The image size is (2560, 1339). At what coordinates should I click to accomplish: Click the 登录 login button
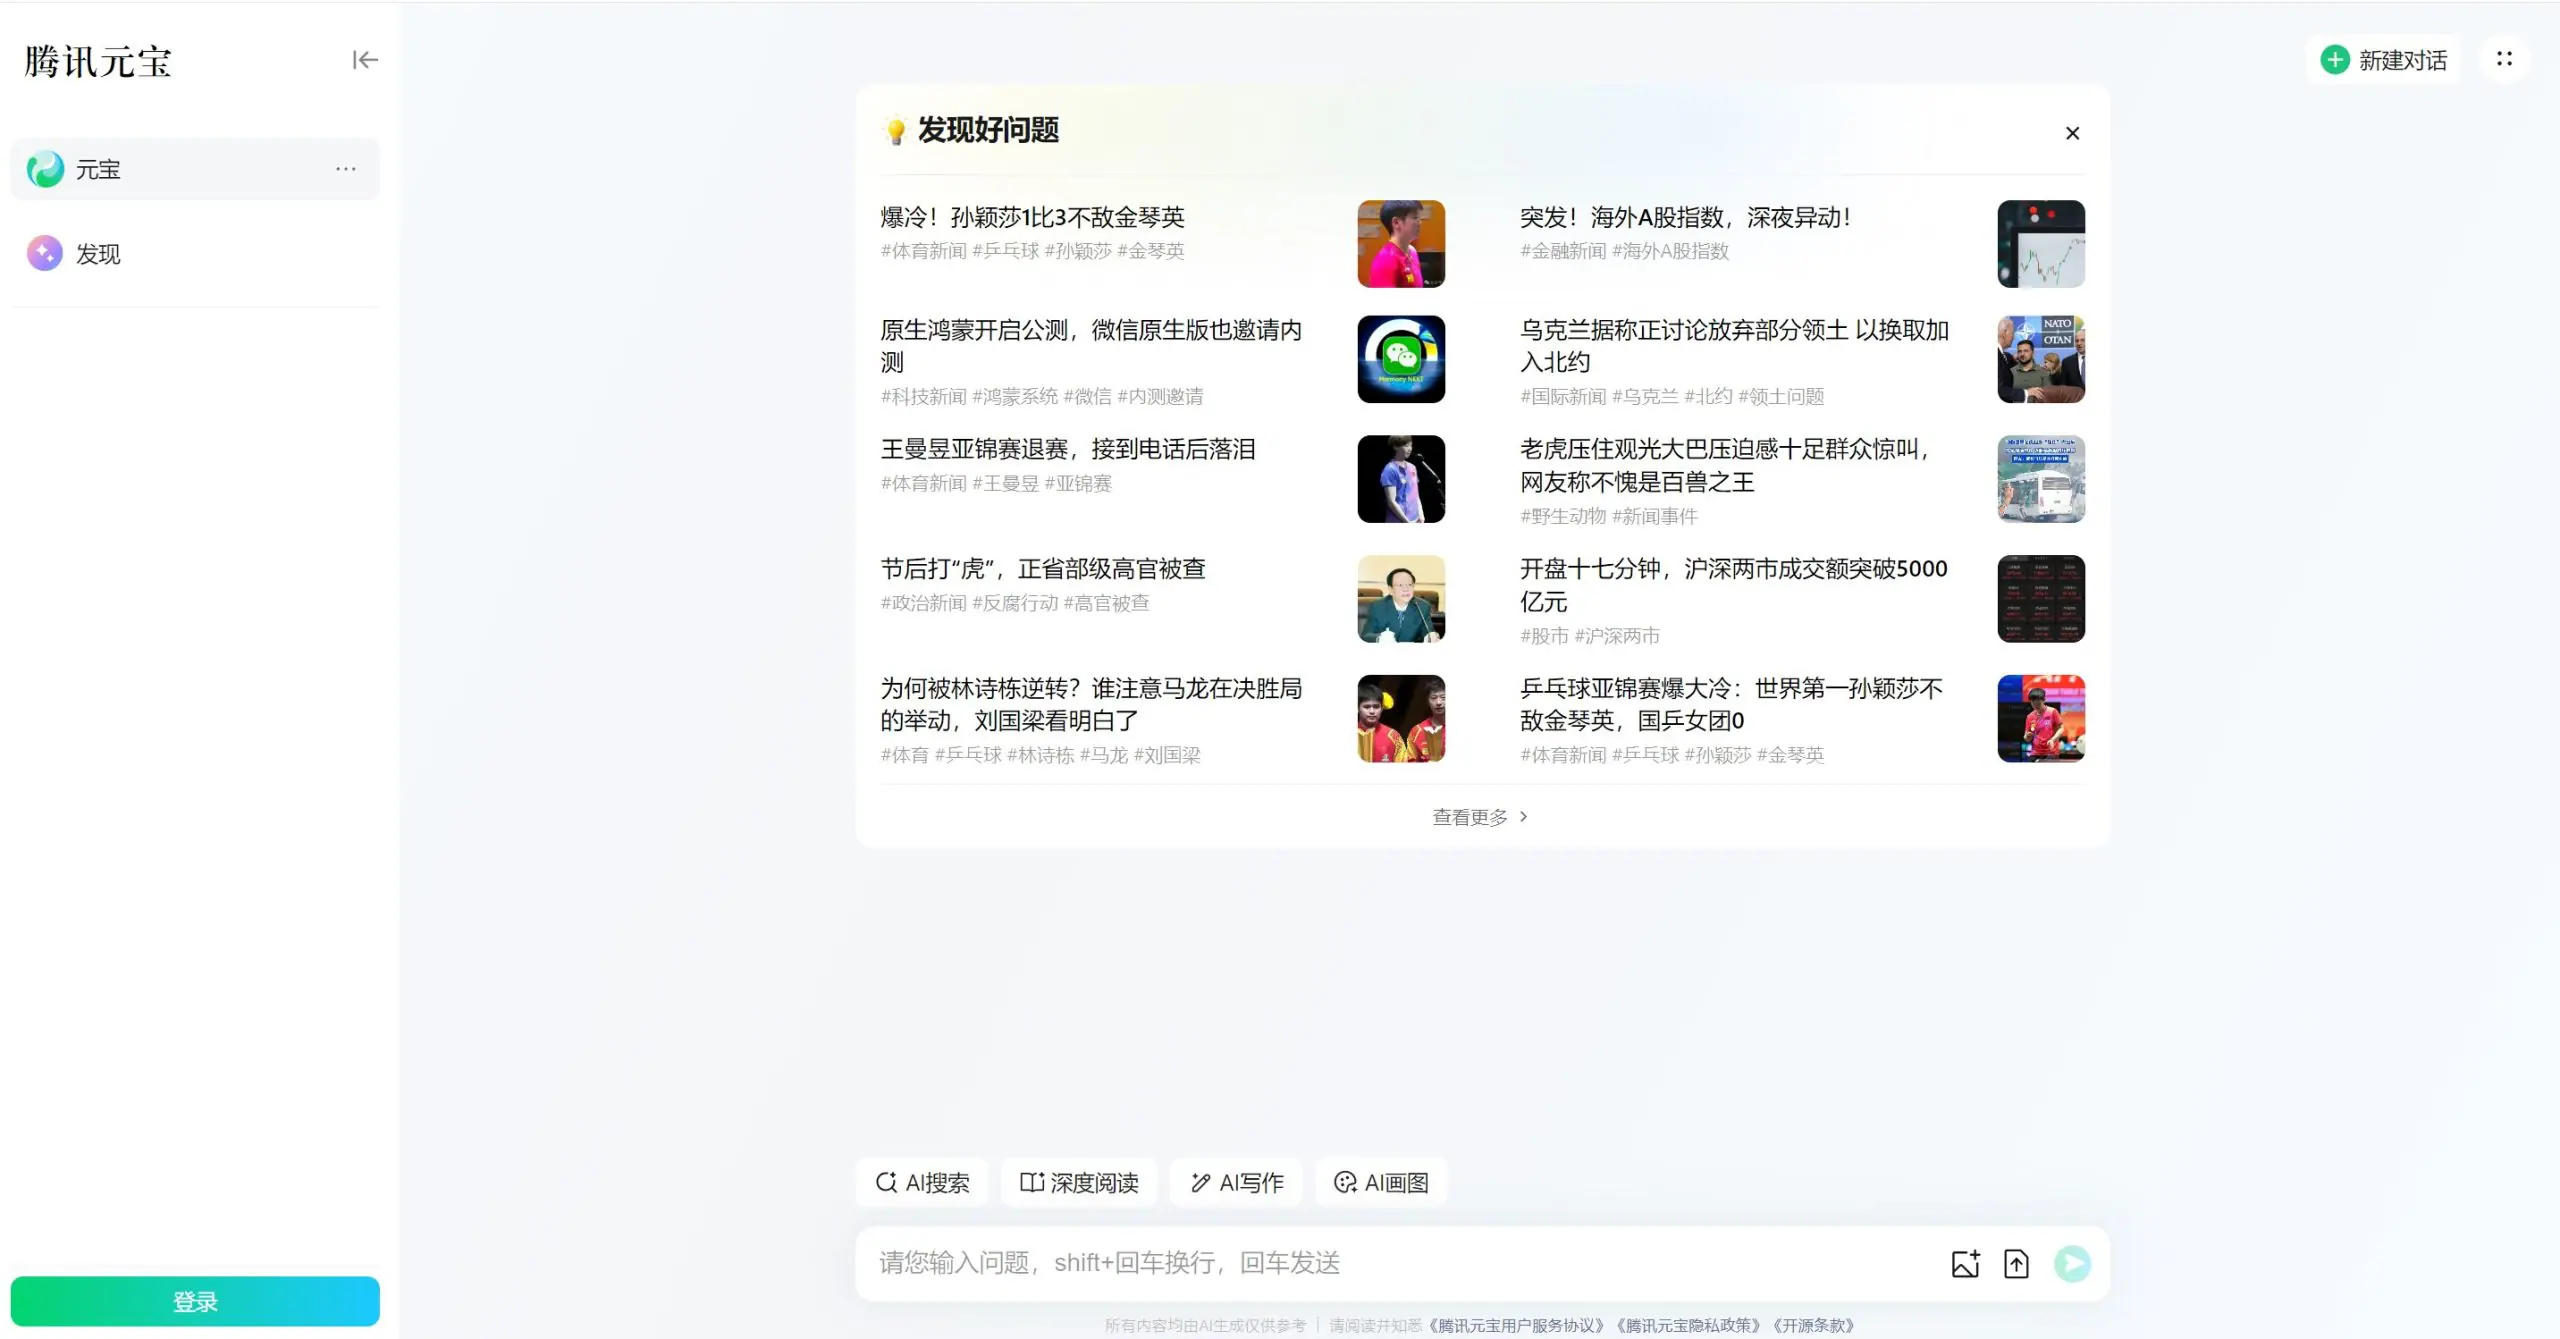[195, 1301]
